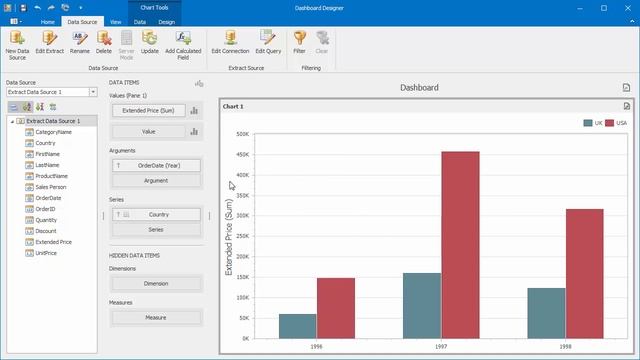The image size is (640, 360).
Task: Click the export icon on Dashboard title
Action: coord(626,87)
